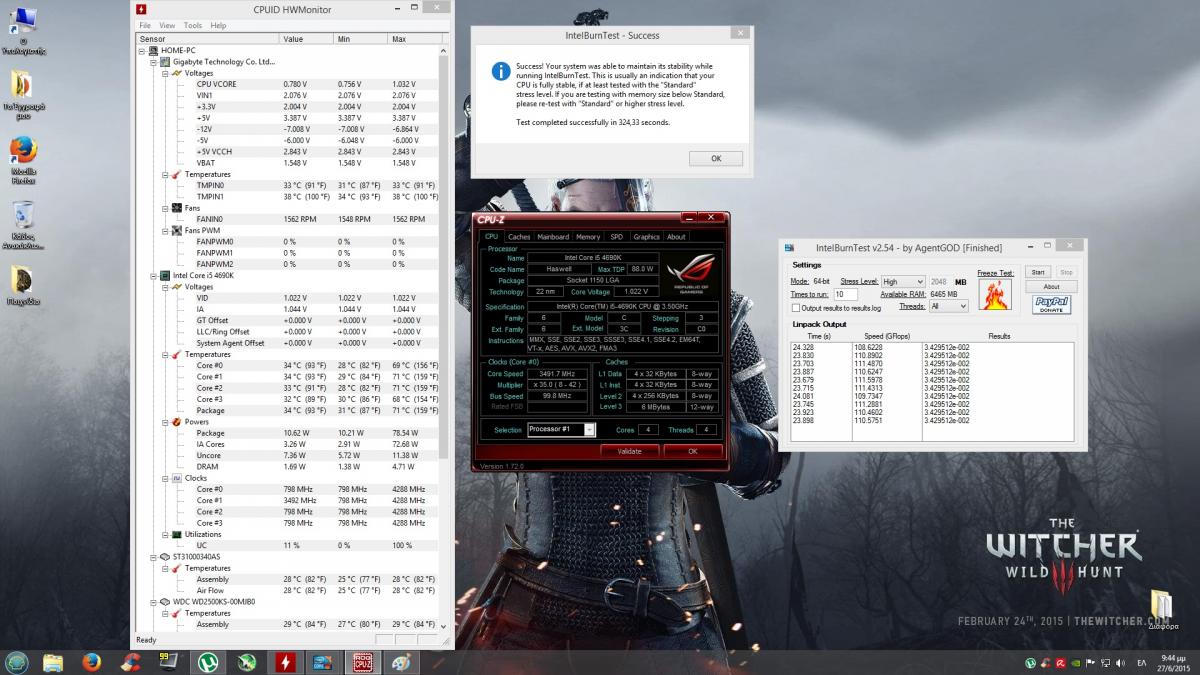Click the HOME-PC computer icon in the tree
Viewport: 1200px width, 675px height.
[152, 50]
